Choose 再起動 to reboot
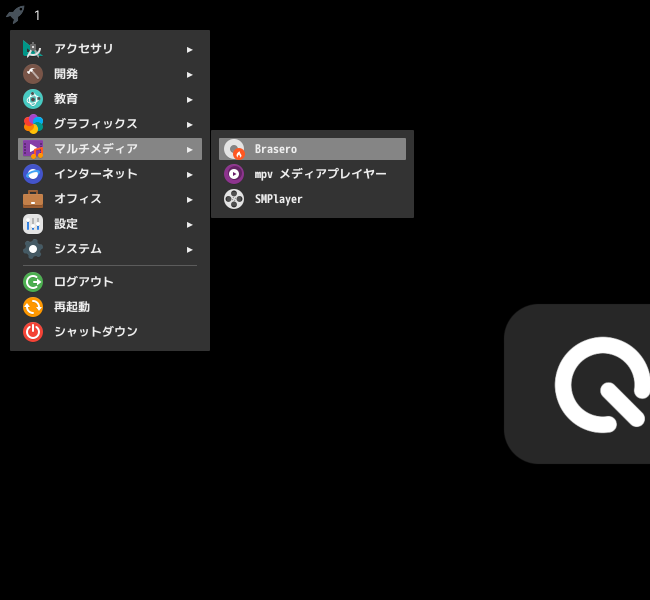Screen dimensions: 650x600 (x=110, y=307)
